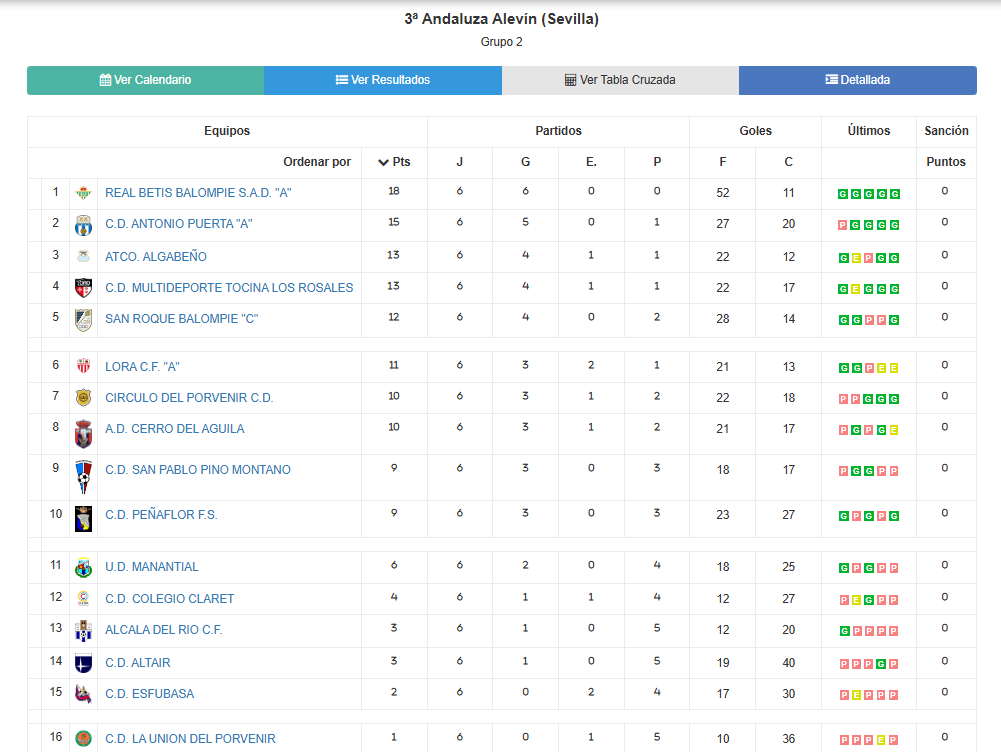Click the C.D. Colegio Claret crest
This screenshot has height=752, width=1001.
pyautogui.click(x=83, y=599)
